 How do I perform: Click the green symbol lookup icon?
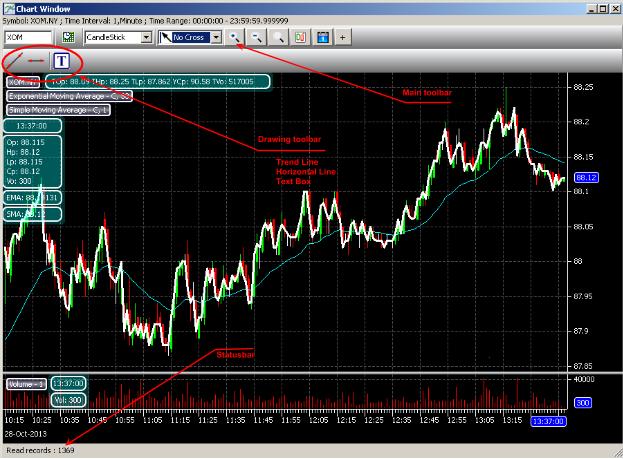point(69,37)
